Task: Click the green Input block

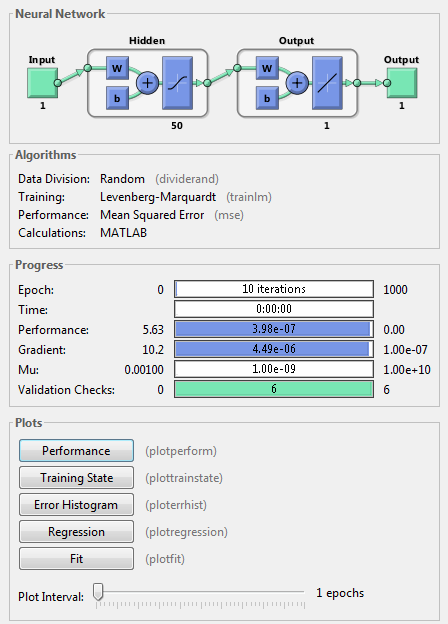Action: pyautogui.click(x=43, y=83)
